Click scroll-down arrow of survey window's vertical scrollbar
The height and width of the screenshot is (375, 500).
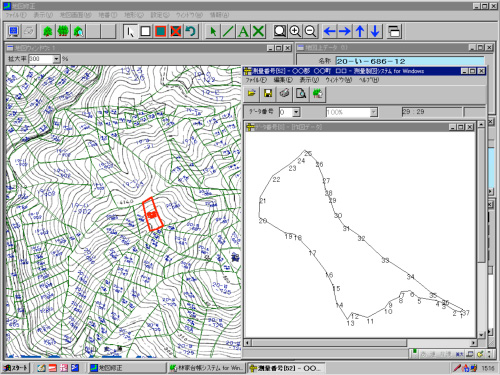pyautogui.click(x=481, y=335)
